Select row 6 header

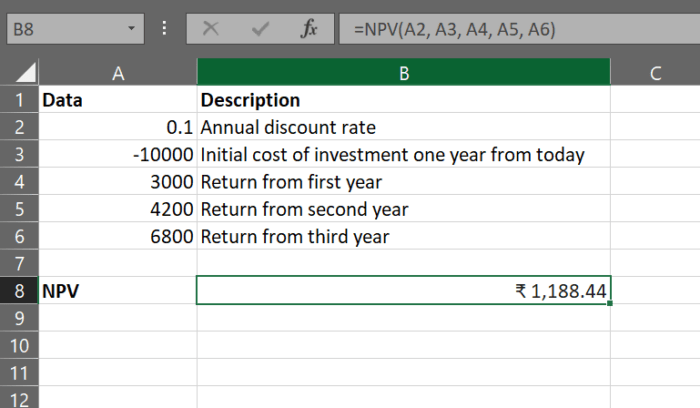[19, 236]
